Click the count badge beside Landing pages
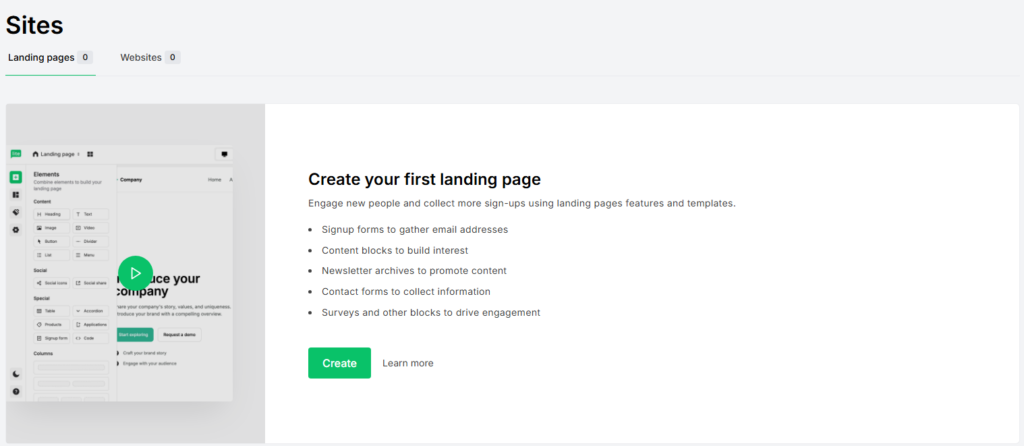Screen dimensions: 1024x446 point(85,57)
